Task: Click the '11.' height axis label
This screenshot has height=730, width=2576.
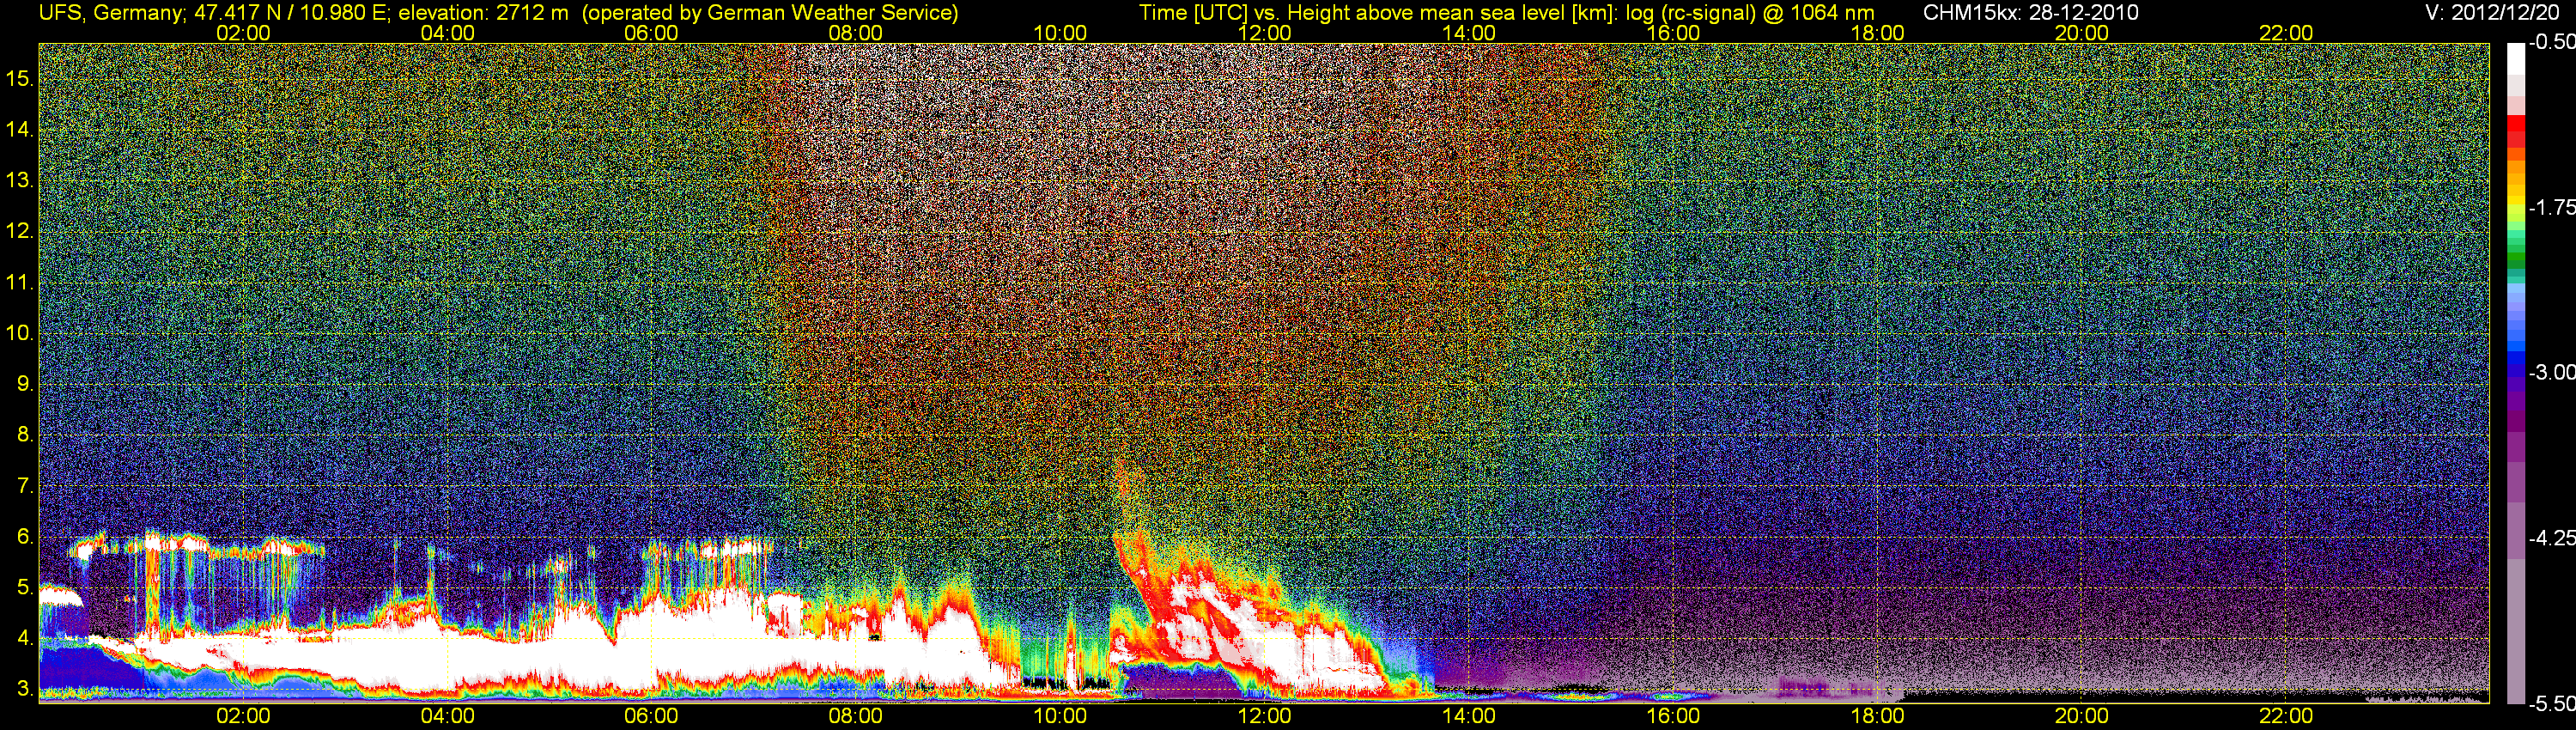Action: (20, 282)
